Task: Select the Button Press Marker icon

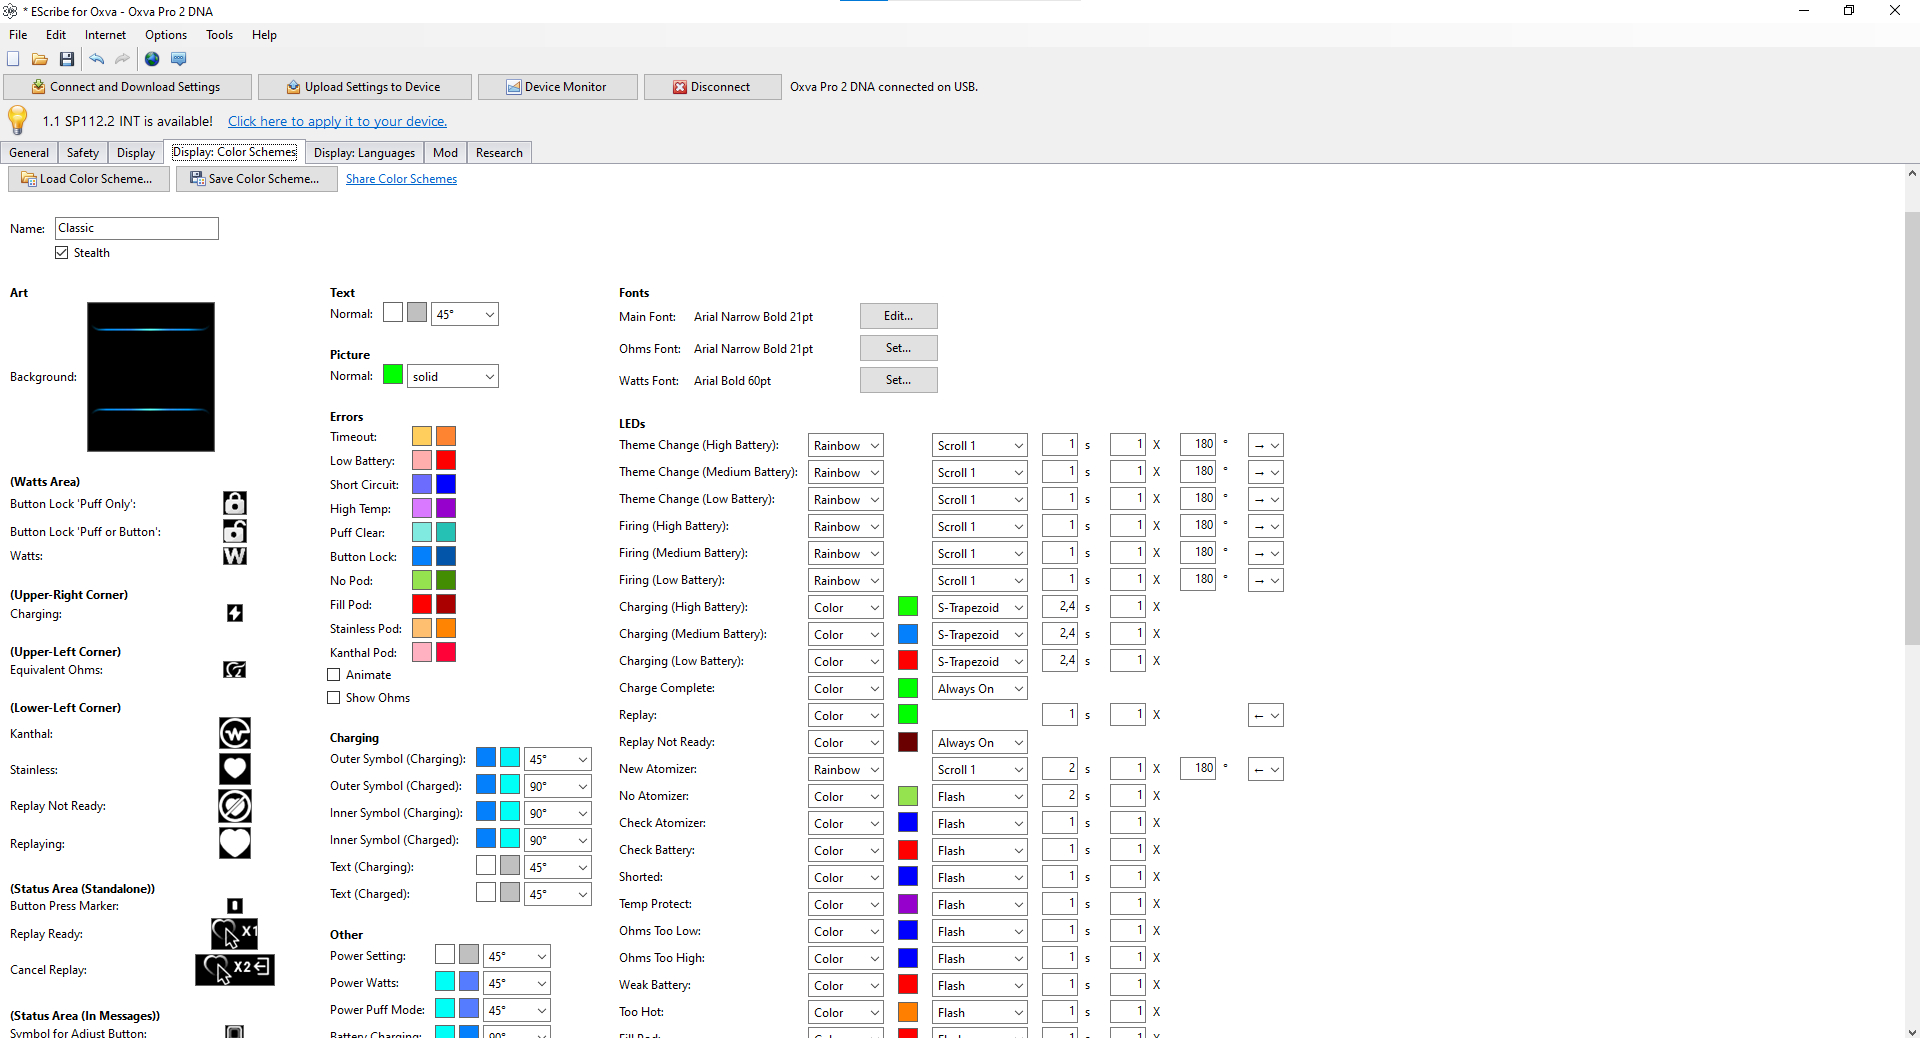Action: (x=235, y=906)
